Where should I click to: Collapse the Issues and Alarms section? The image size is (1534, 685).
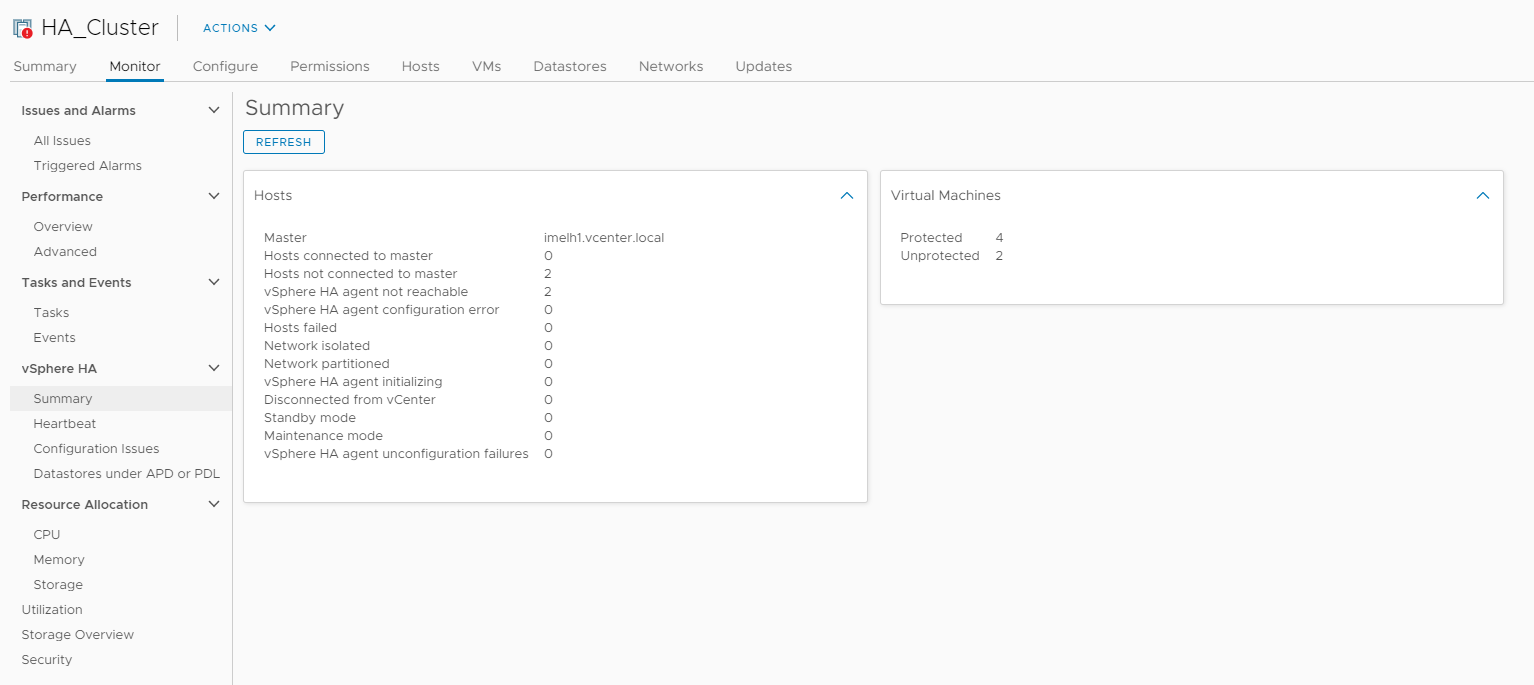point(213,110)
